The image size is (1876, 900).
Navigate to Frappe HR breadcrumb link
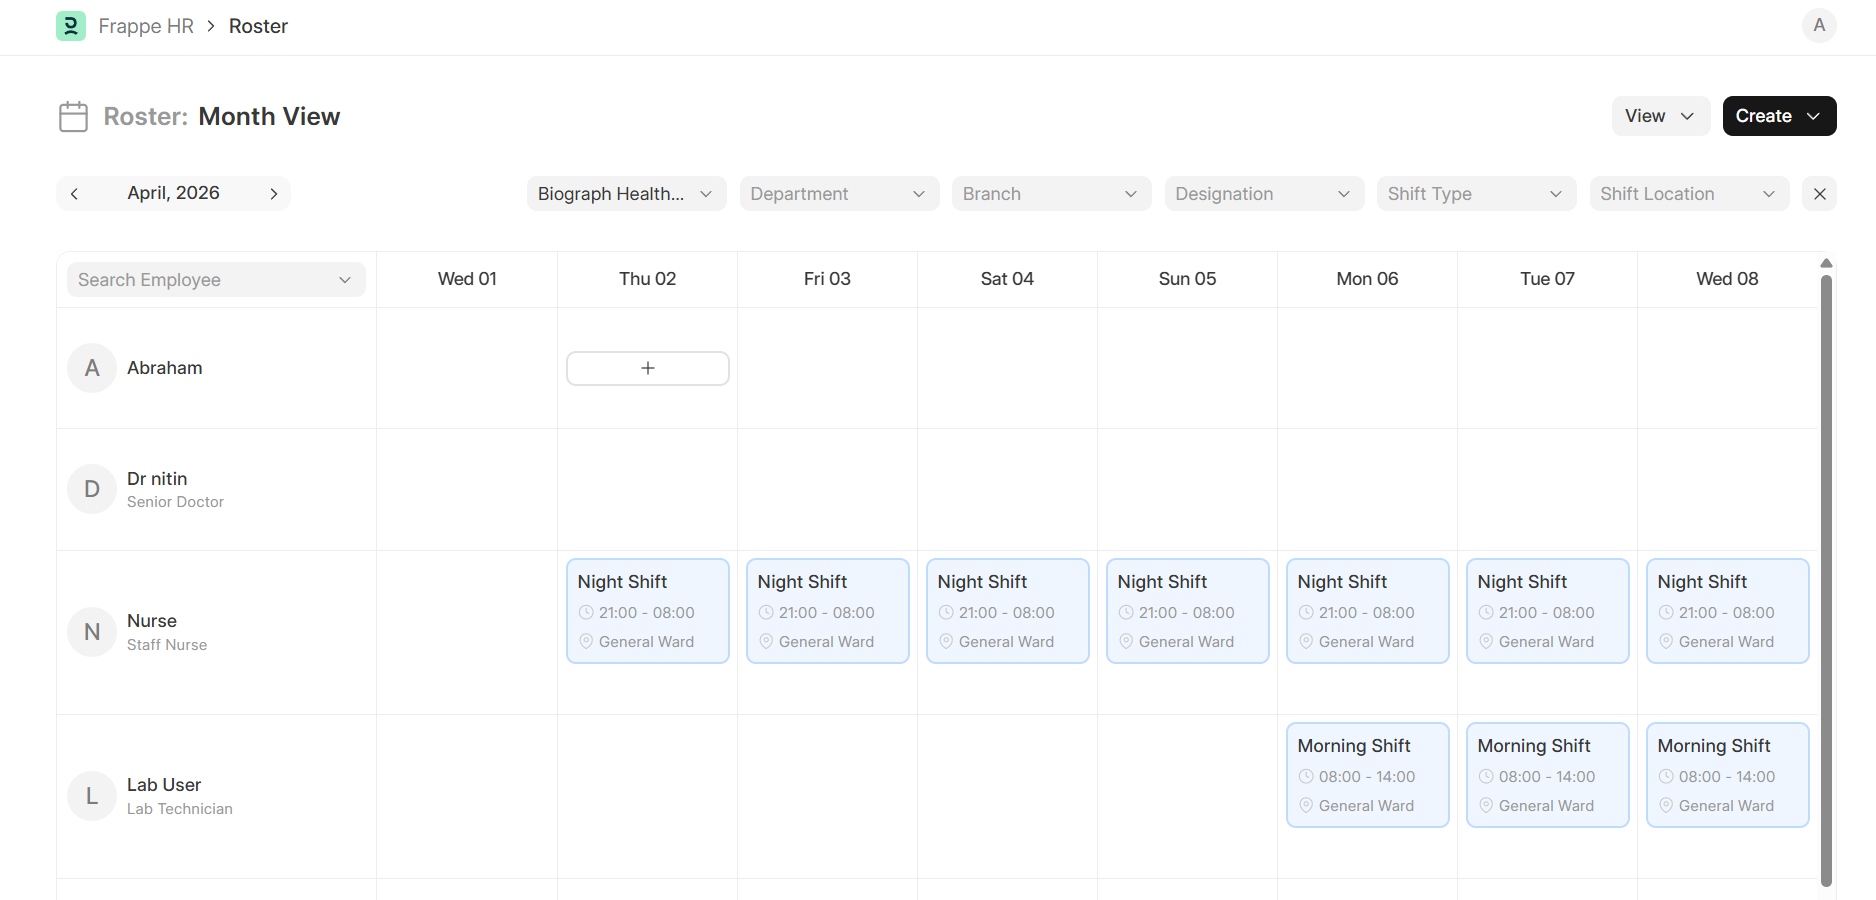click(146, 26)
